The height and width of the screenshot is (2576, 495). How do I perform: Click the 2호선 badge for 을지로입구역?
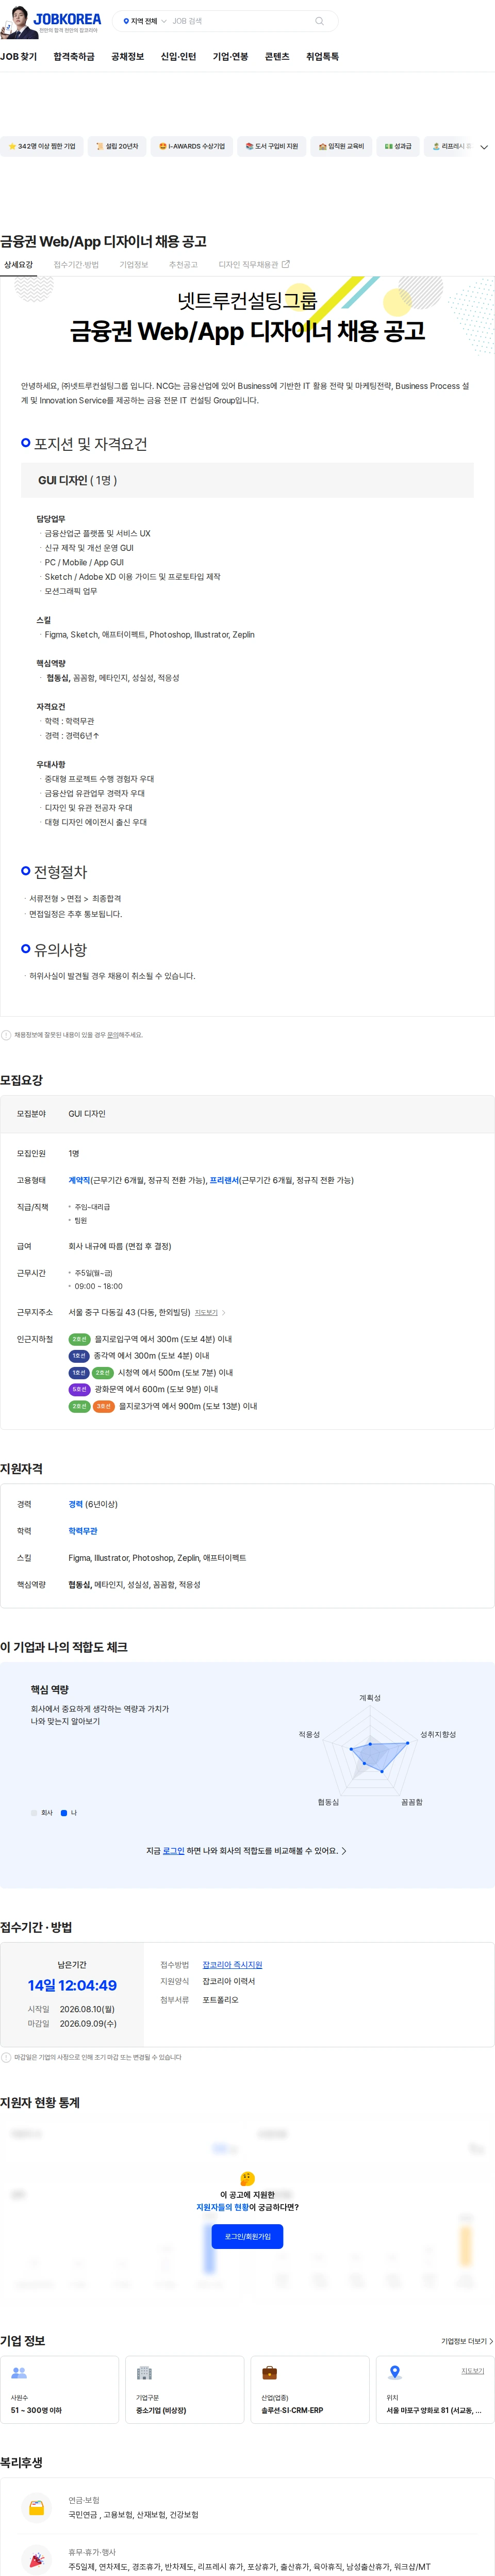coord(79,1339)
